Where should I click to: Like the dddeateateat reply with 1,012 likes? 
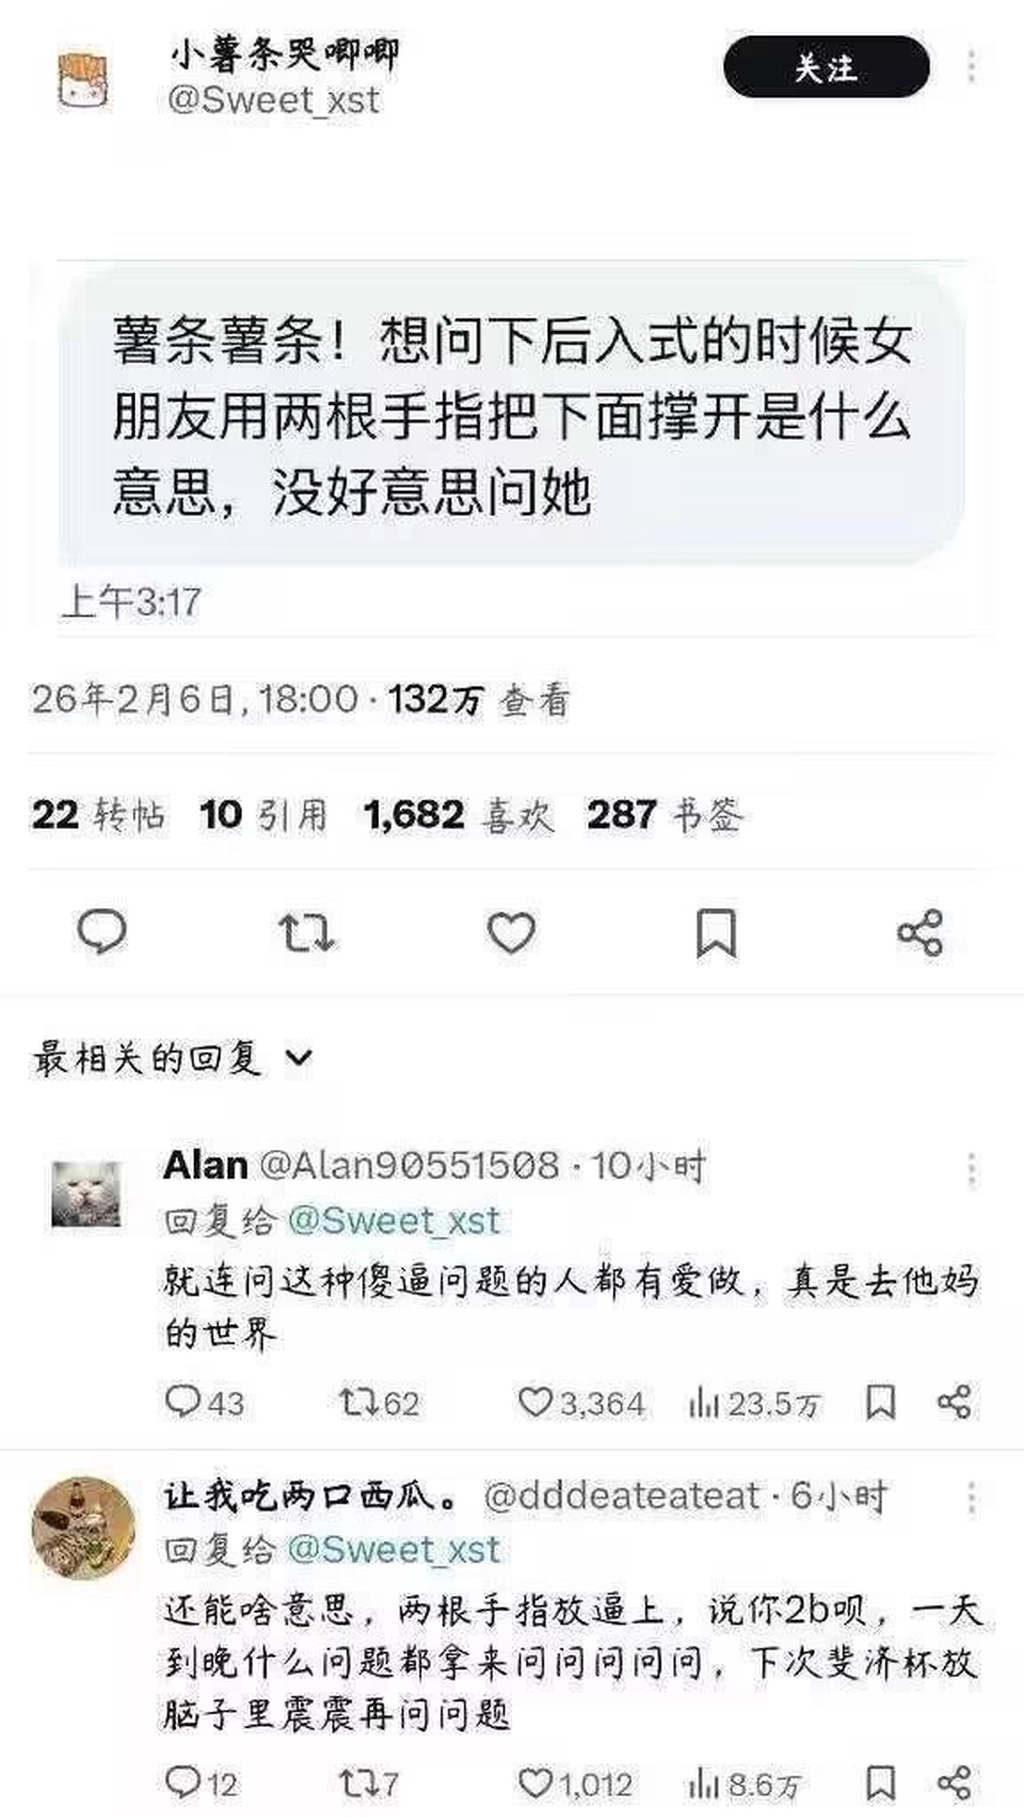point(575,1784)
